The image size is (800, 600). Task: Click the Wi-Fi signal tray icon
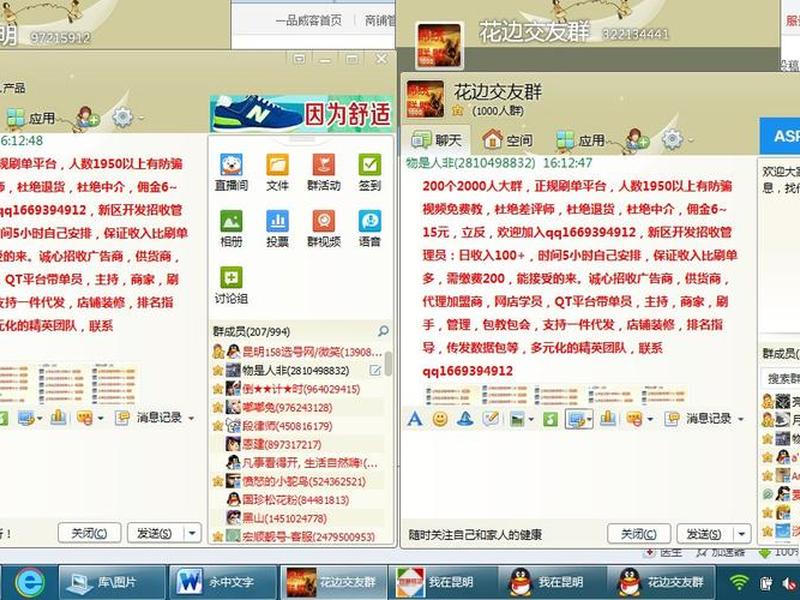pyautogui.click(x=739, y=582)
